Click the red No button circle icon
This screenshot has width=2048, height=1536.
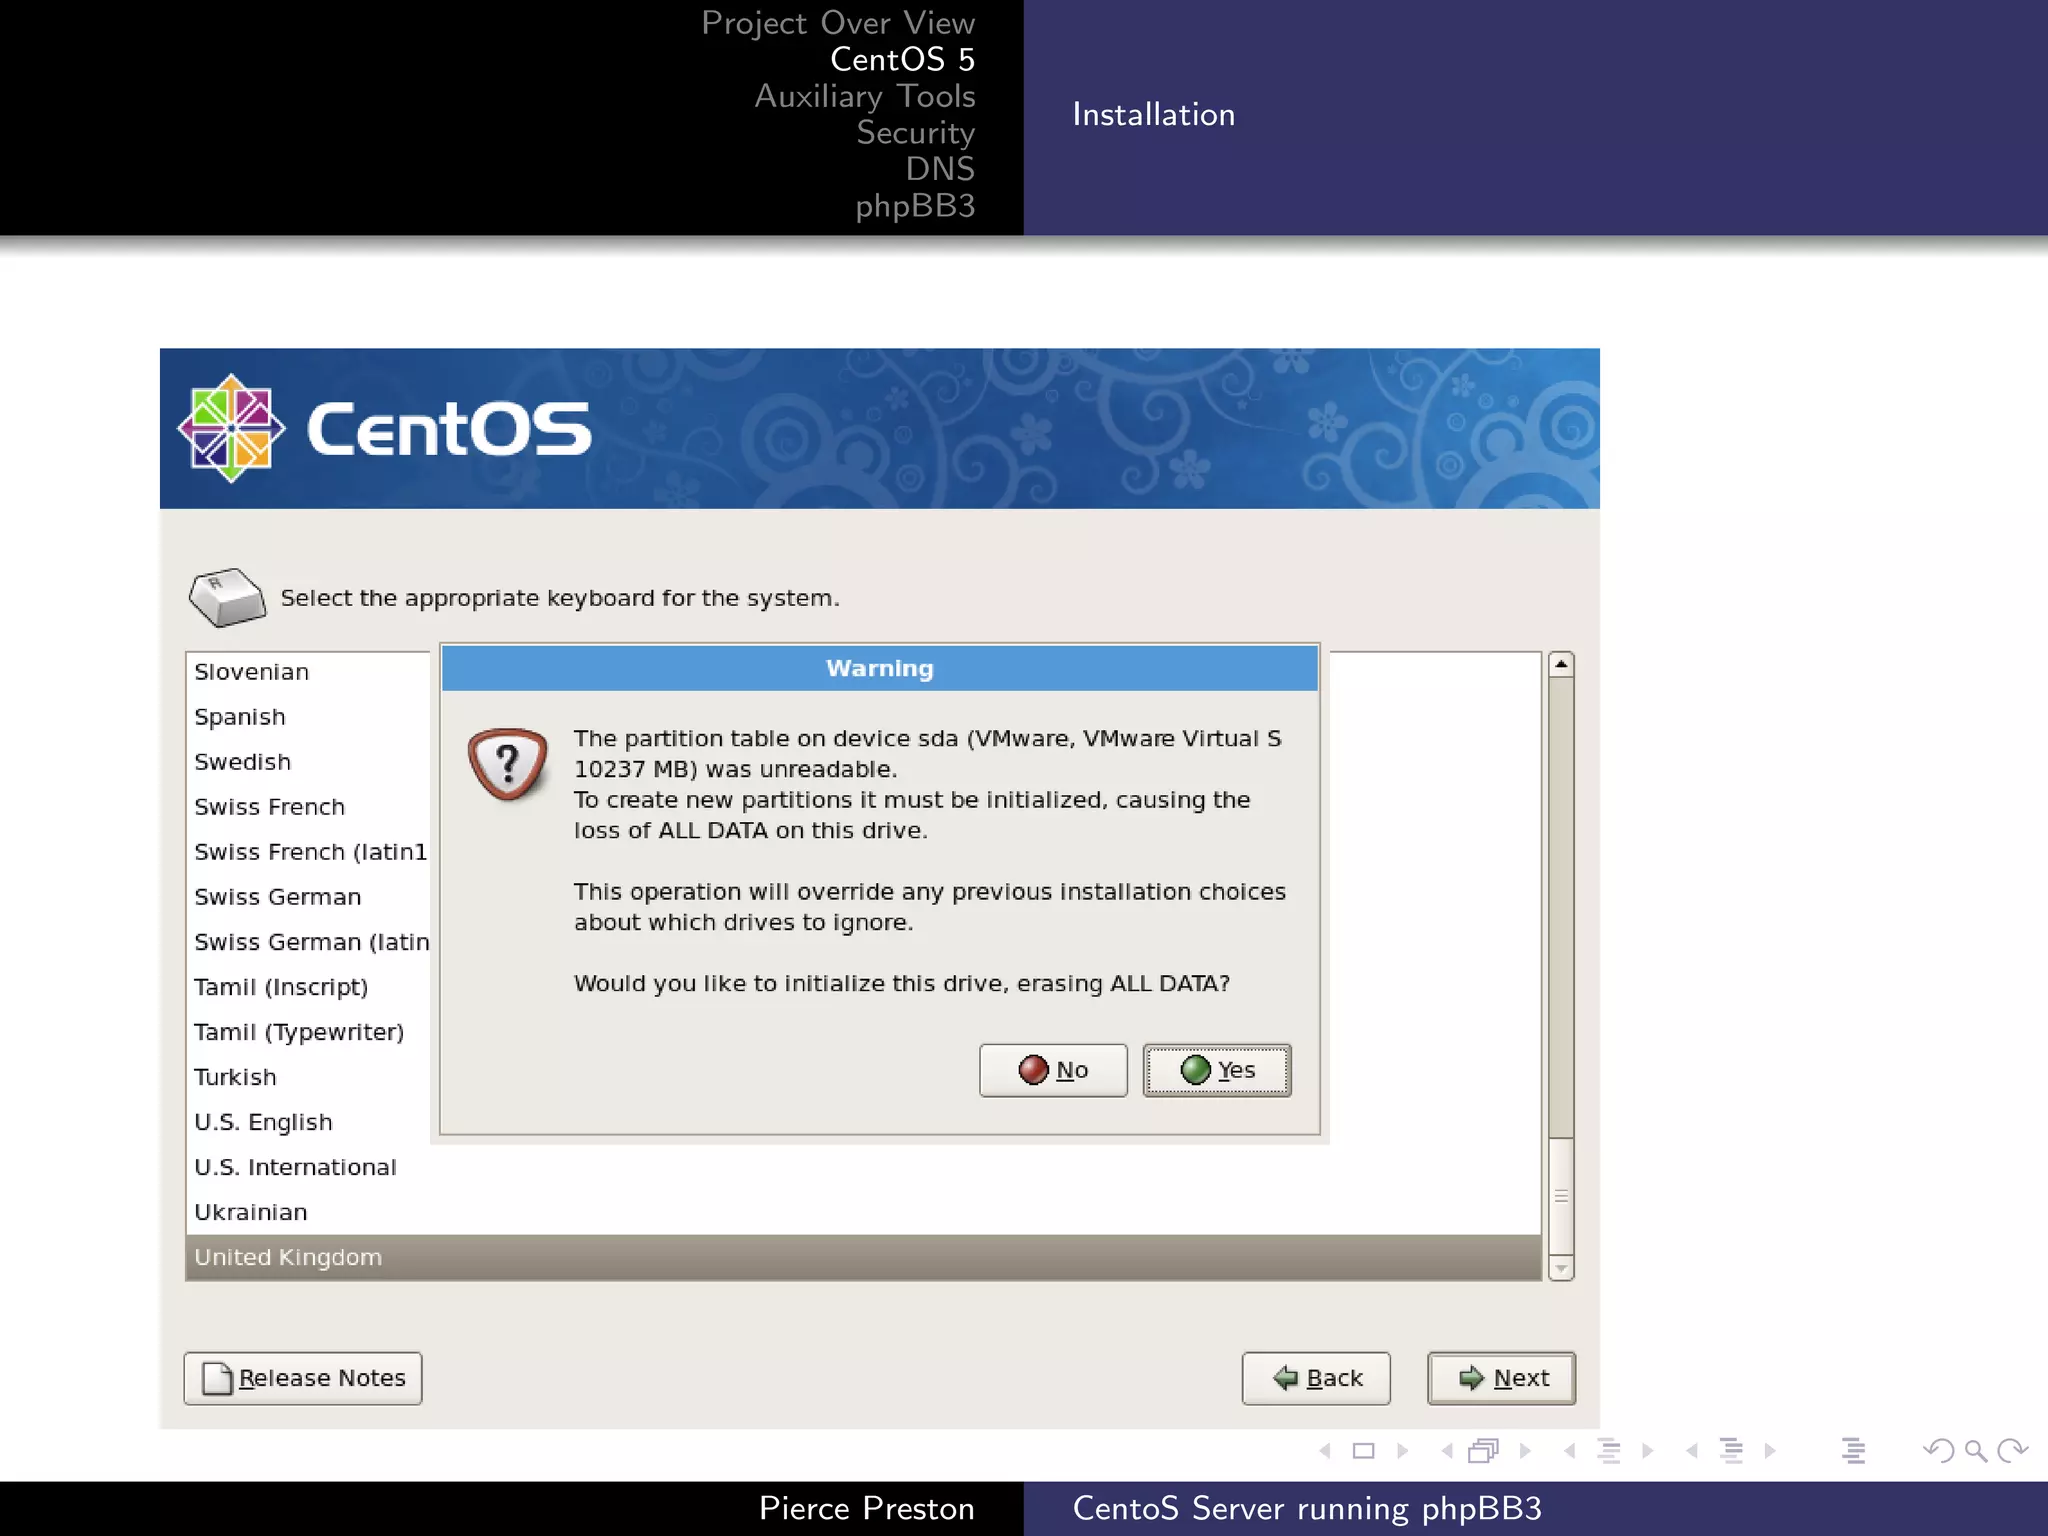(x=1033, y=1070)
